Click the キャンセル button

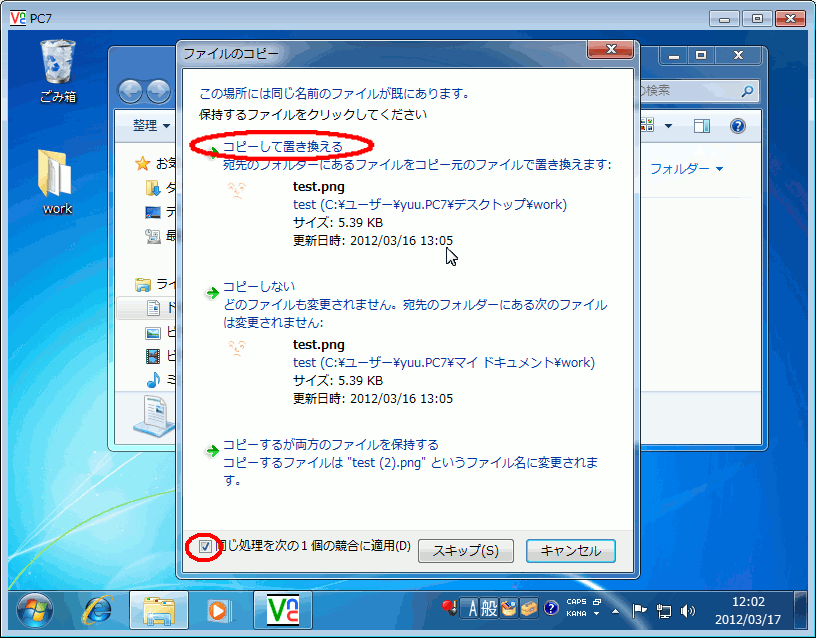(x=570, y=551)
